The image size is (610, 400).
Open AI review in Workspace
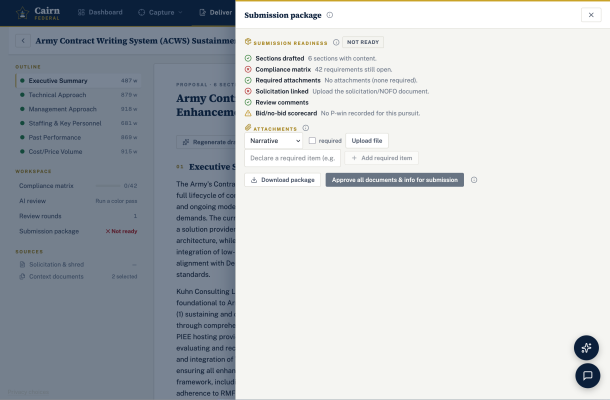[x=78, y=201]
